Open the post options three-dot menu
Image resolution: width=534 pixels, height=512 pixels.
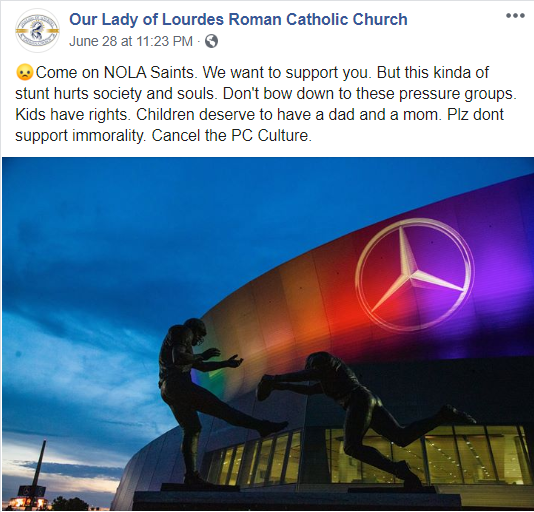[x=515, y=16]
